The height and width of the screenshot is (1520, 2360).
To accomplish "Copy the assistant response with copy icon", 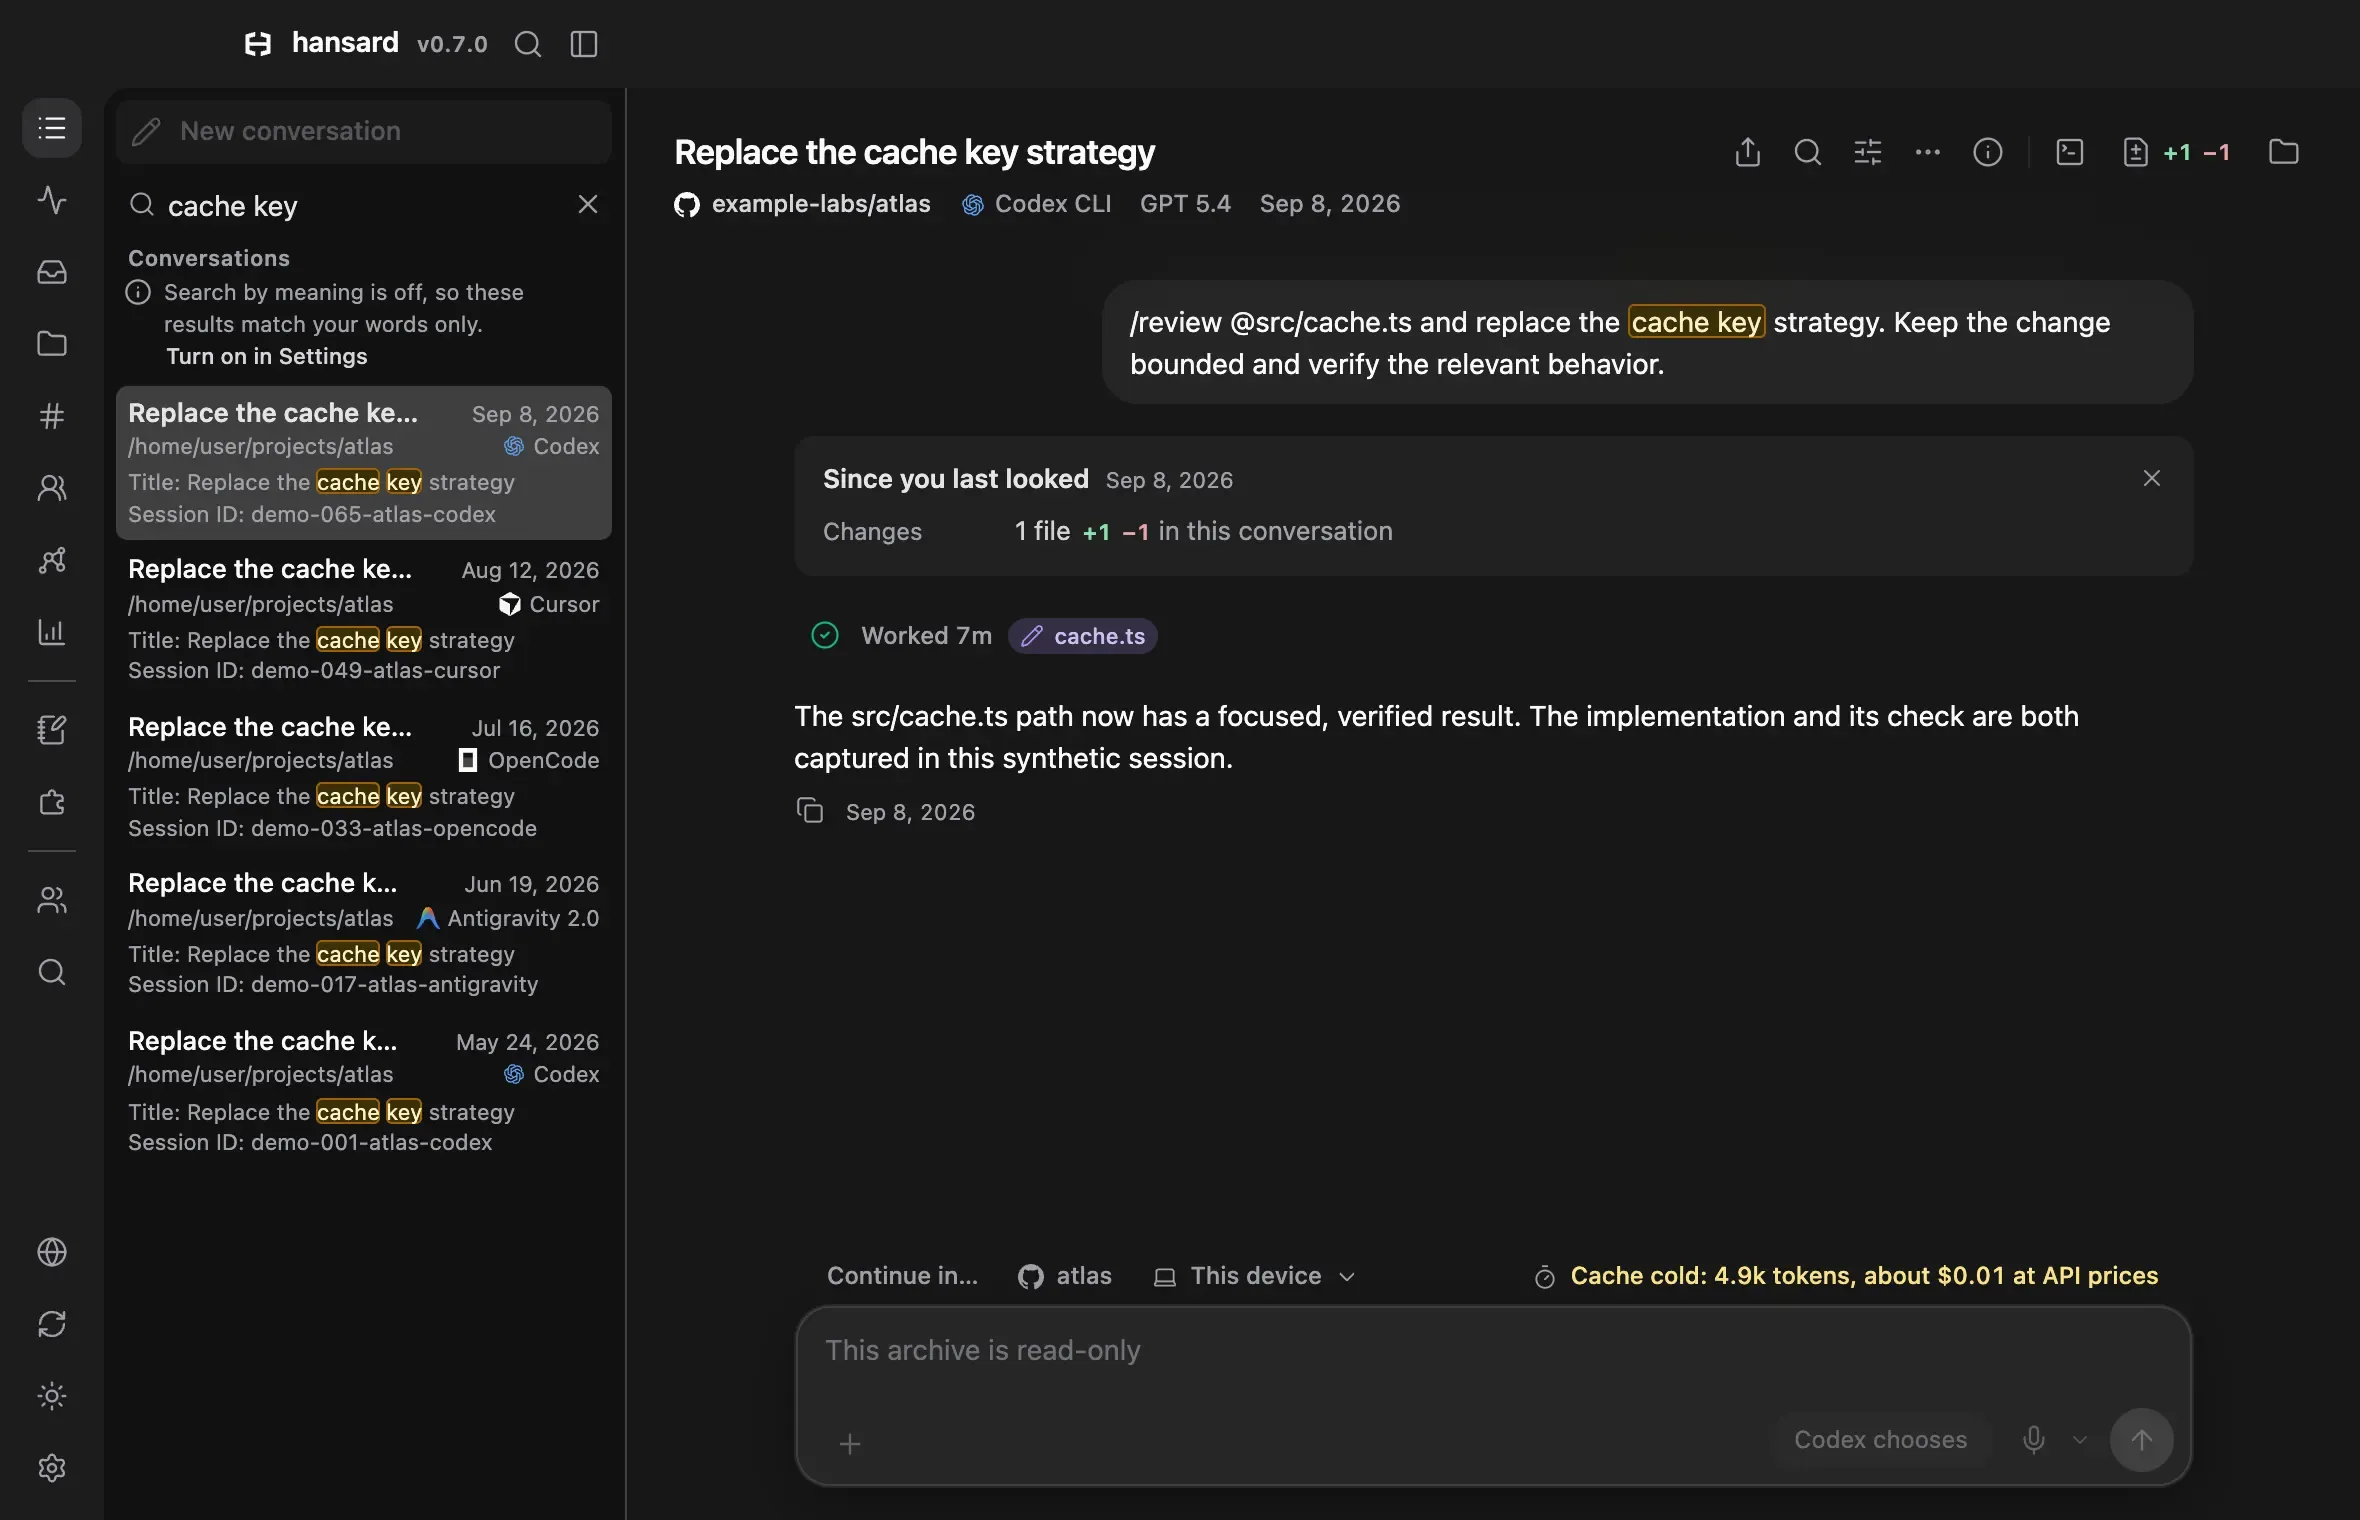I will pos(810,811).
